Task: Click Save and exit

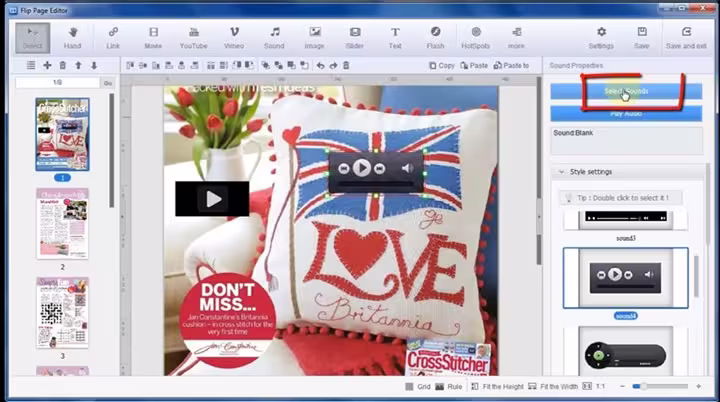Action: [686, 38]
